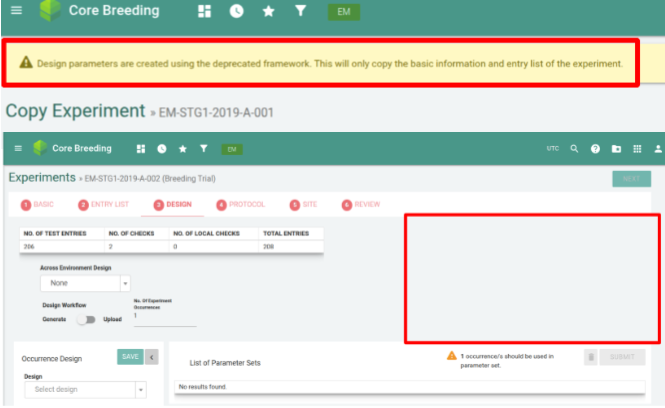
Task: Open the hamburger menu in top header
Action: pyautogui.click(x=15, y=12)
